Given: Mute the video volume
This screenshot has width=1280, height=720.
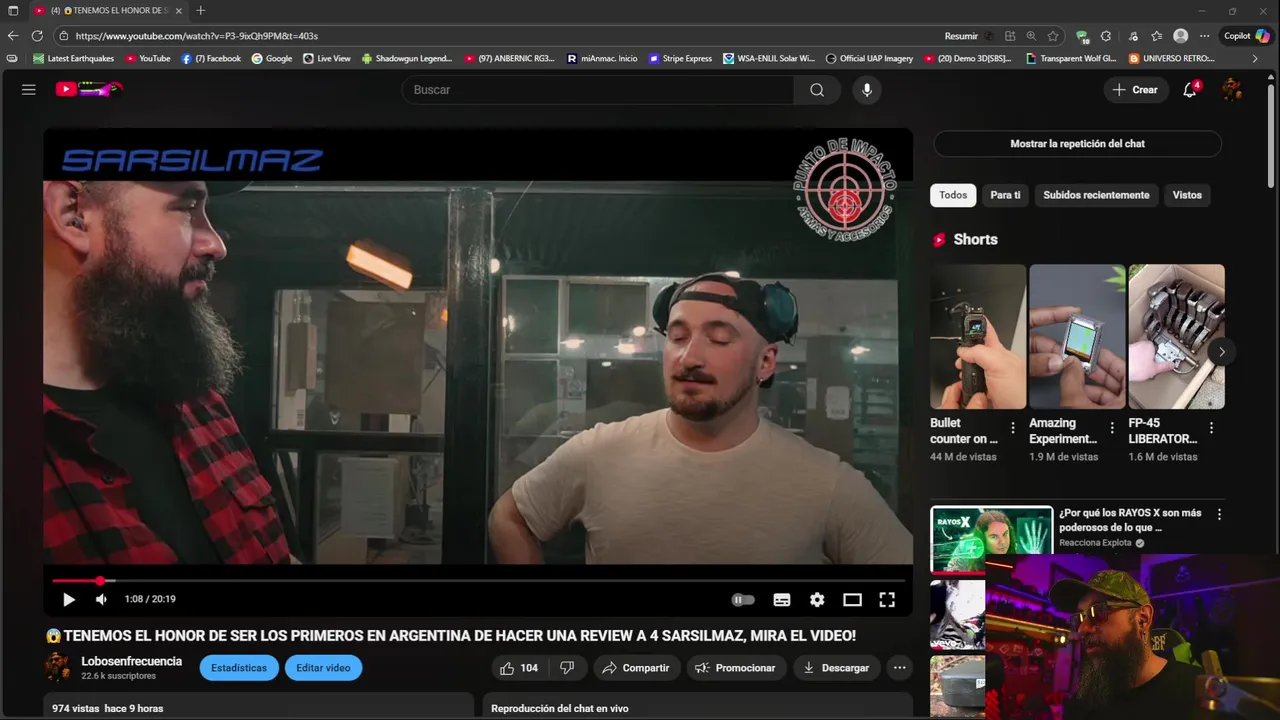Looking at the screenshot, I should pyautogui.click(x=101, y=599).
